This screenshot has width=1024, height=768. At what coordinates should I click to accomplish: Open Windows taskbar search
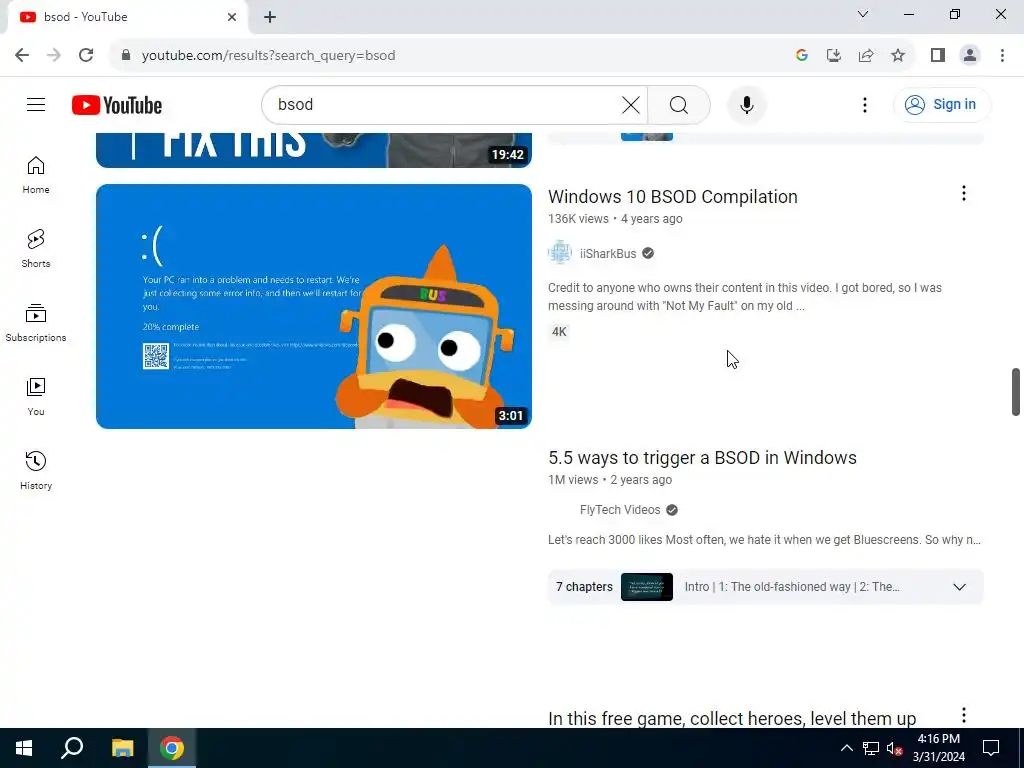point(72,748)
